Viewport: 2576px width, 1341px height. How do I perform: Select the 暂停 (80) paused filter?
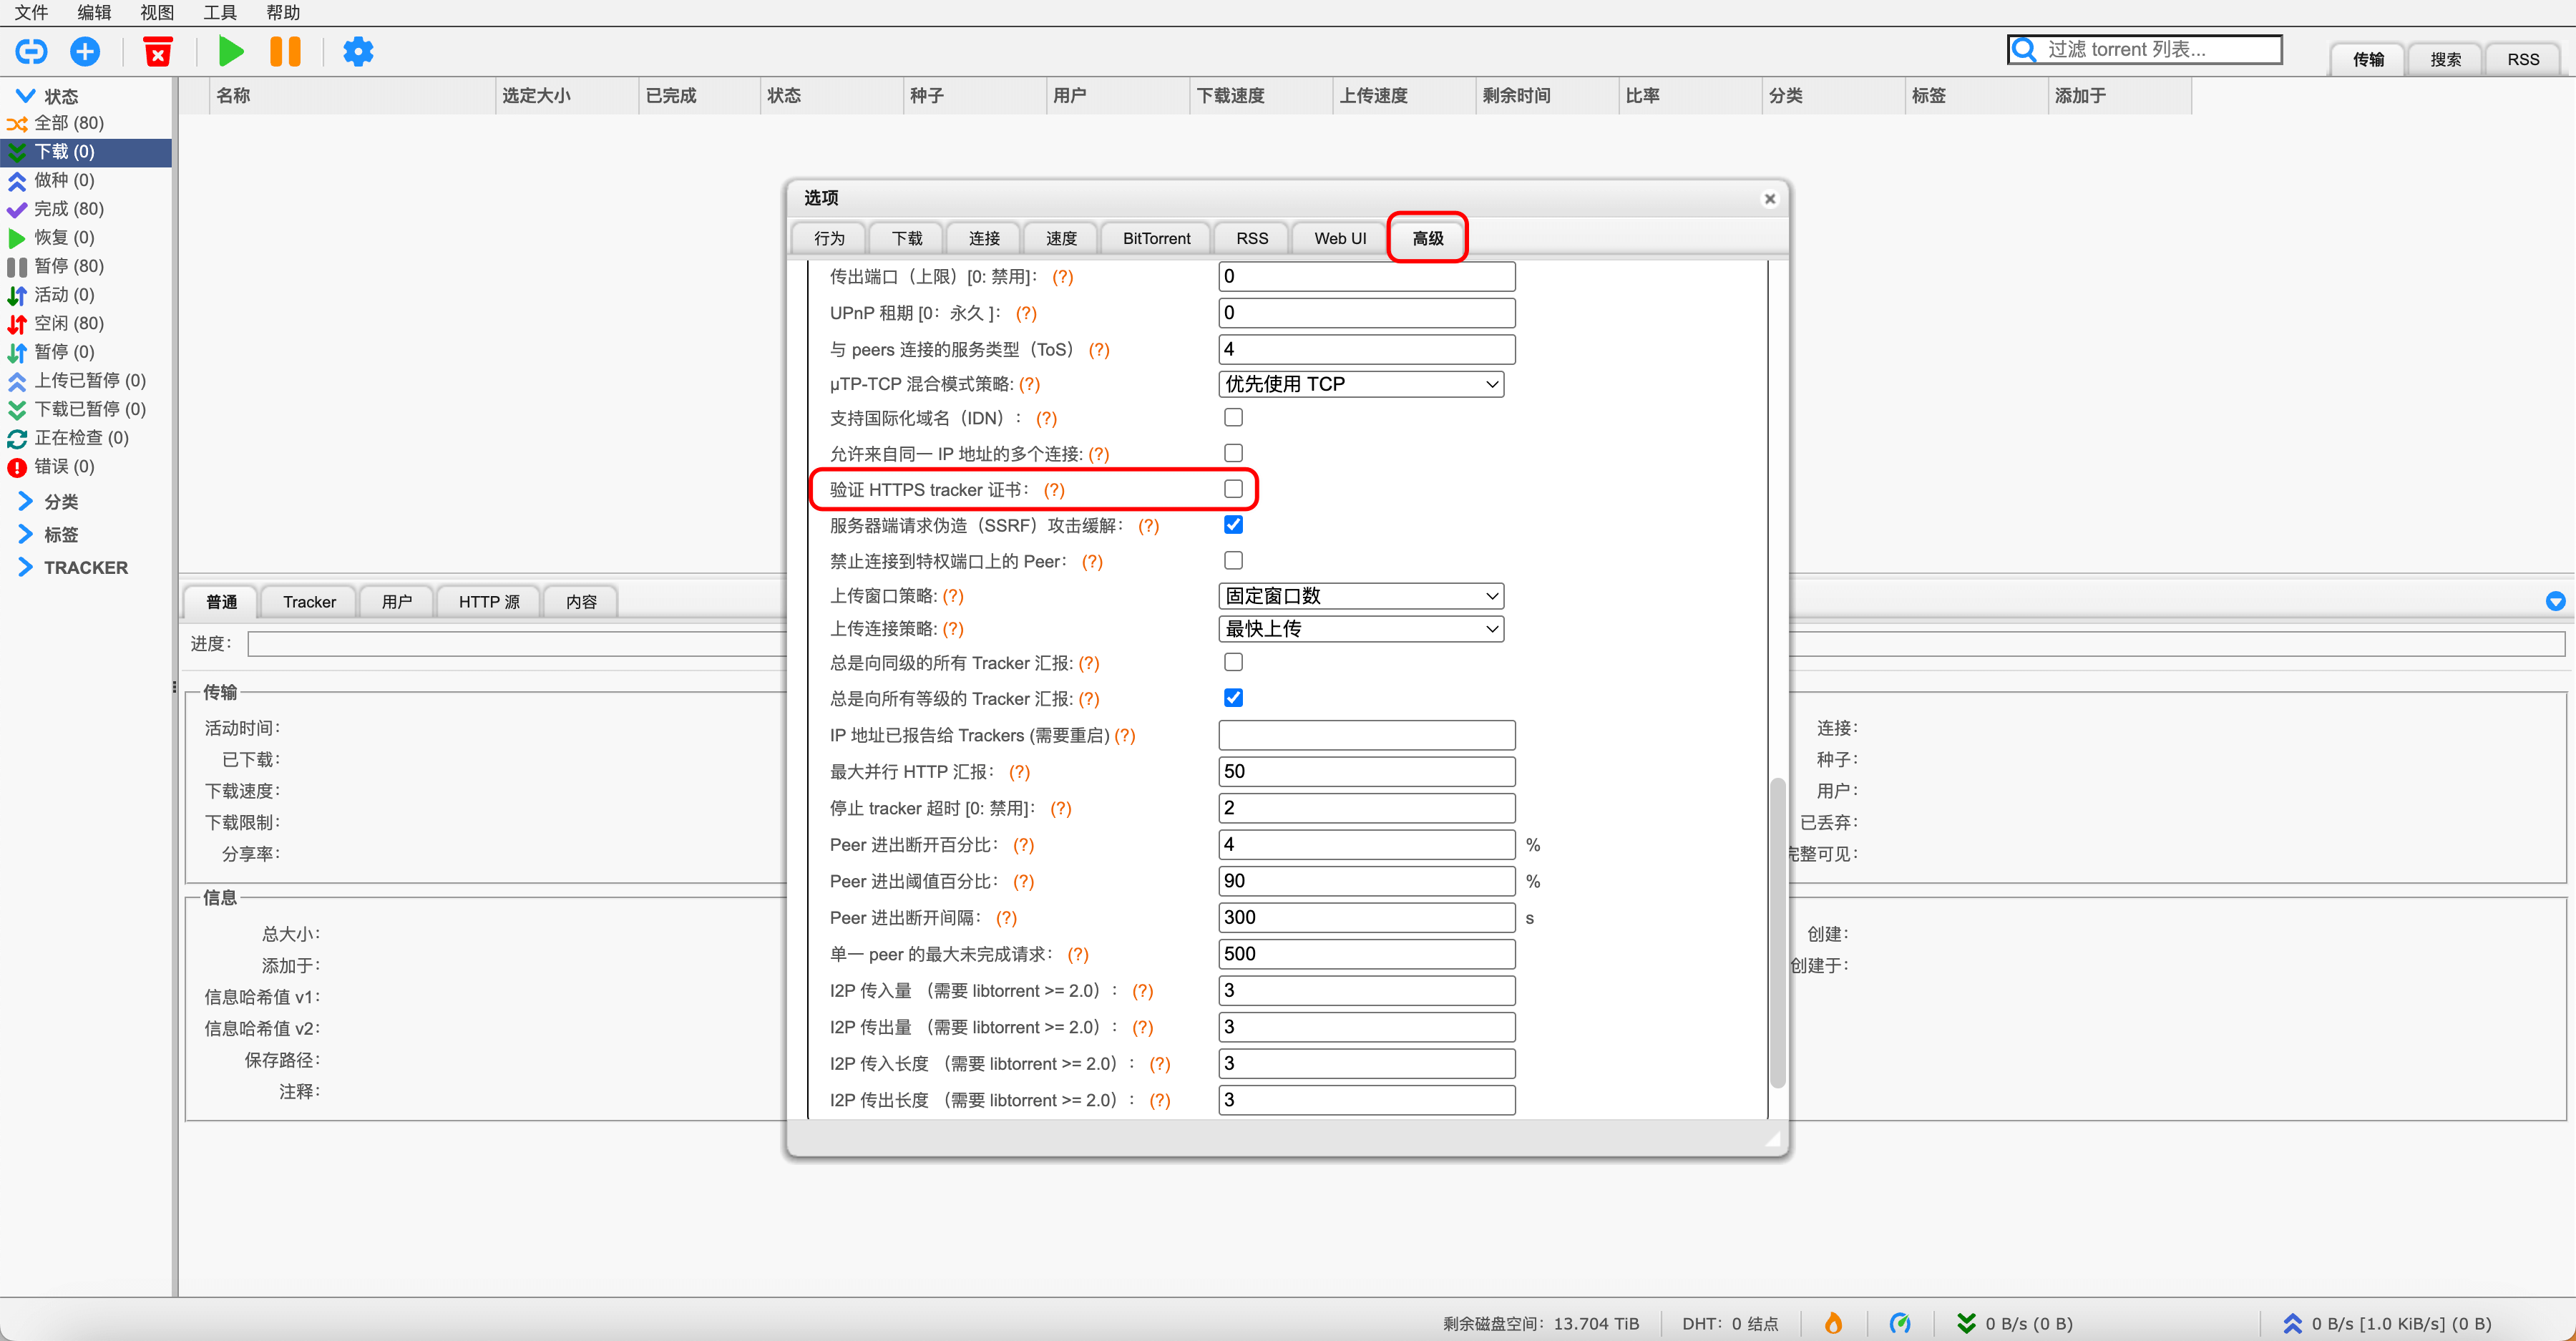pyautogui.click(x=86, y=266)
